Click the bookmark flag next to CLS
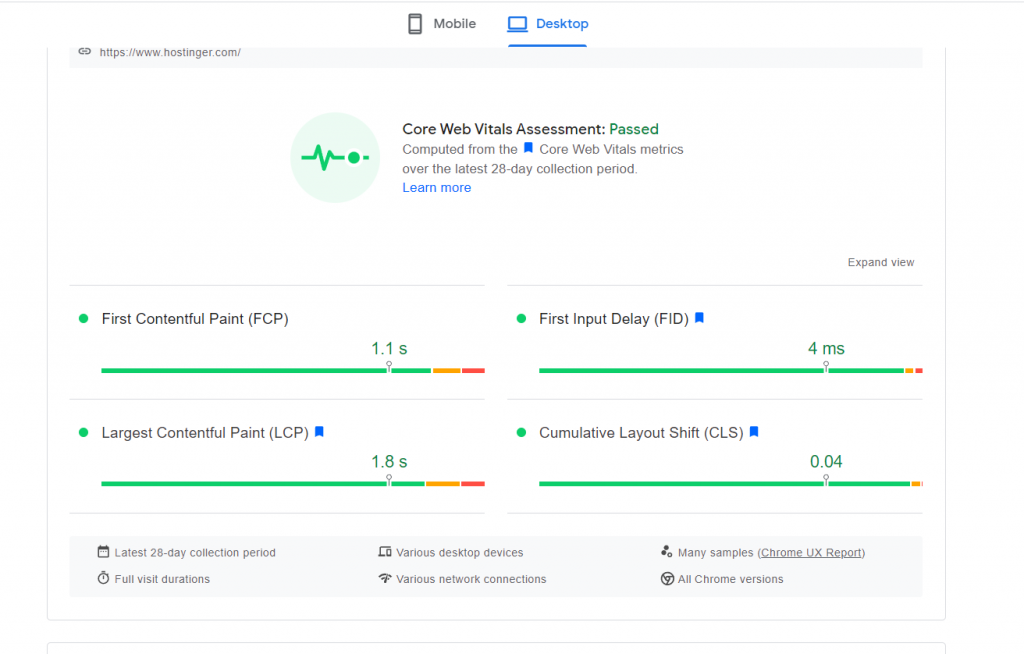 (752, 431)
